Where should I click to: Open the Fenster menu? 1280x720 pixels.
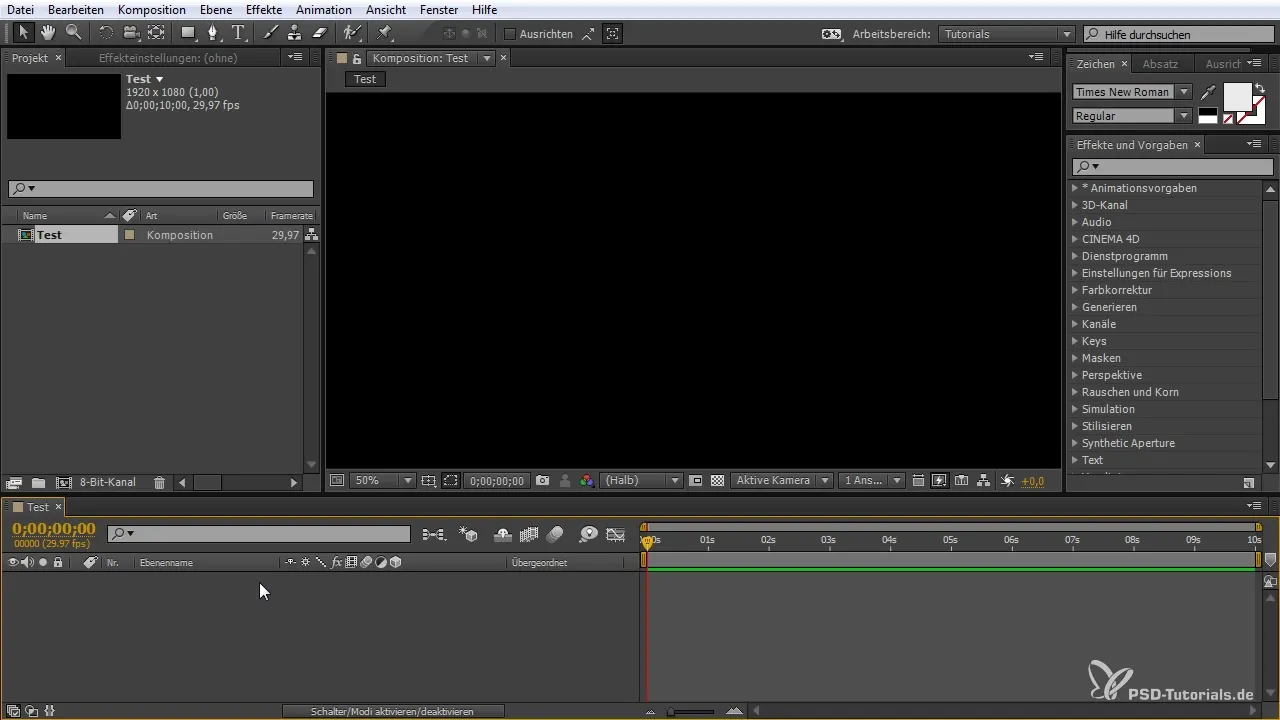(439, 9)
